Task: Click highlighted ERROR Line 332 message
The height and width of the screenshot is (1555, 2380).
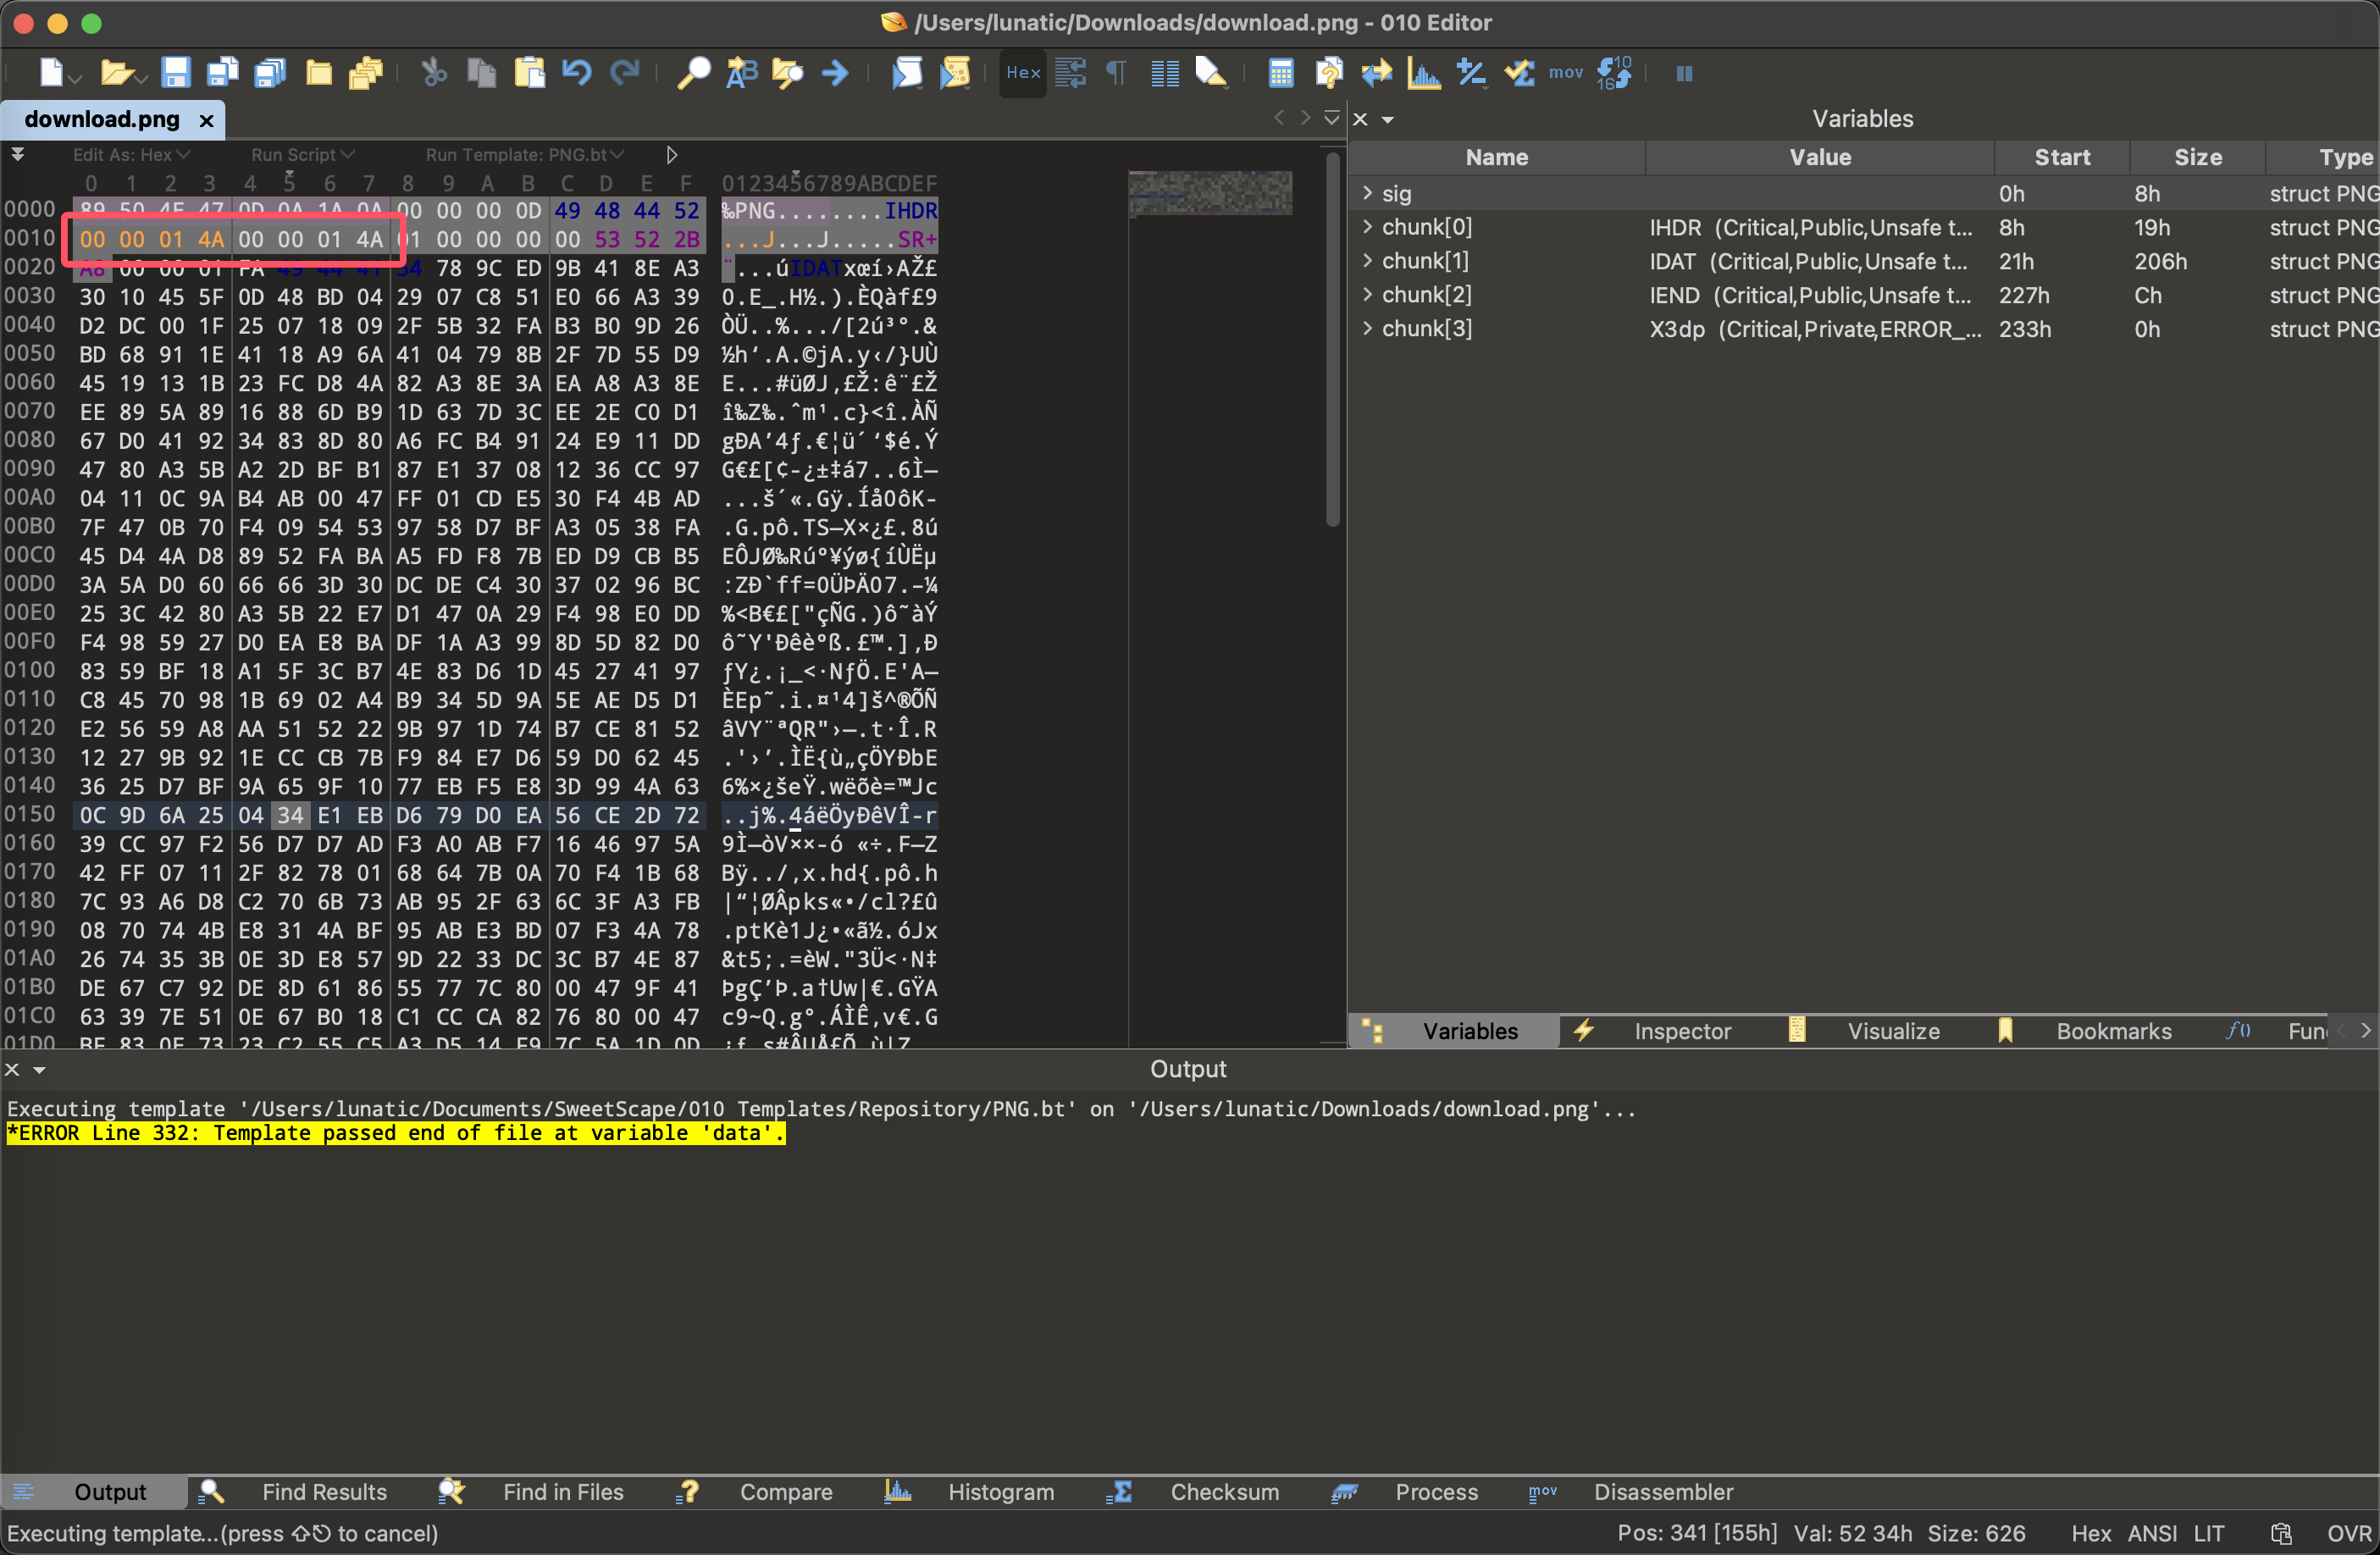Action: pyautogui.click(x=396, y=1132)
